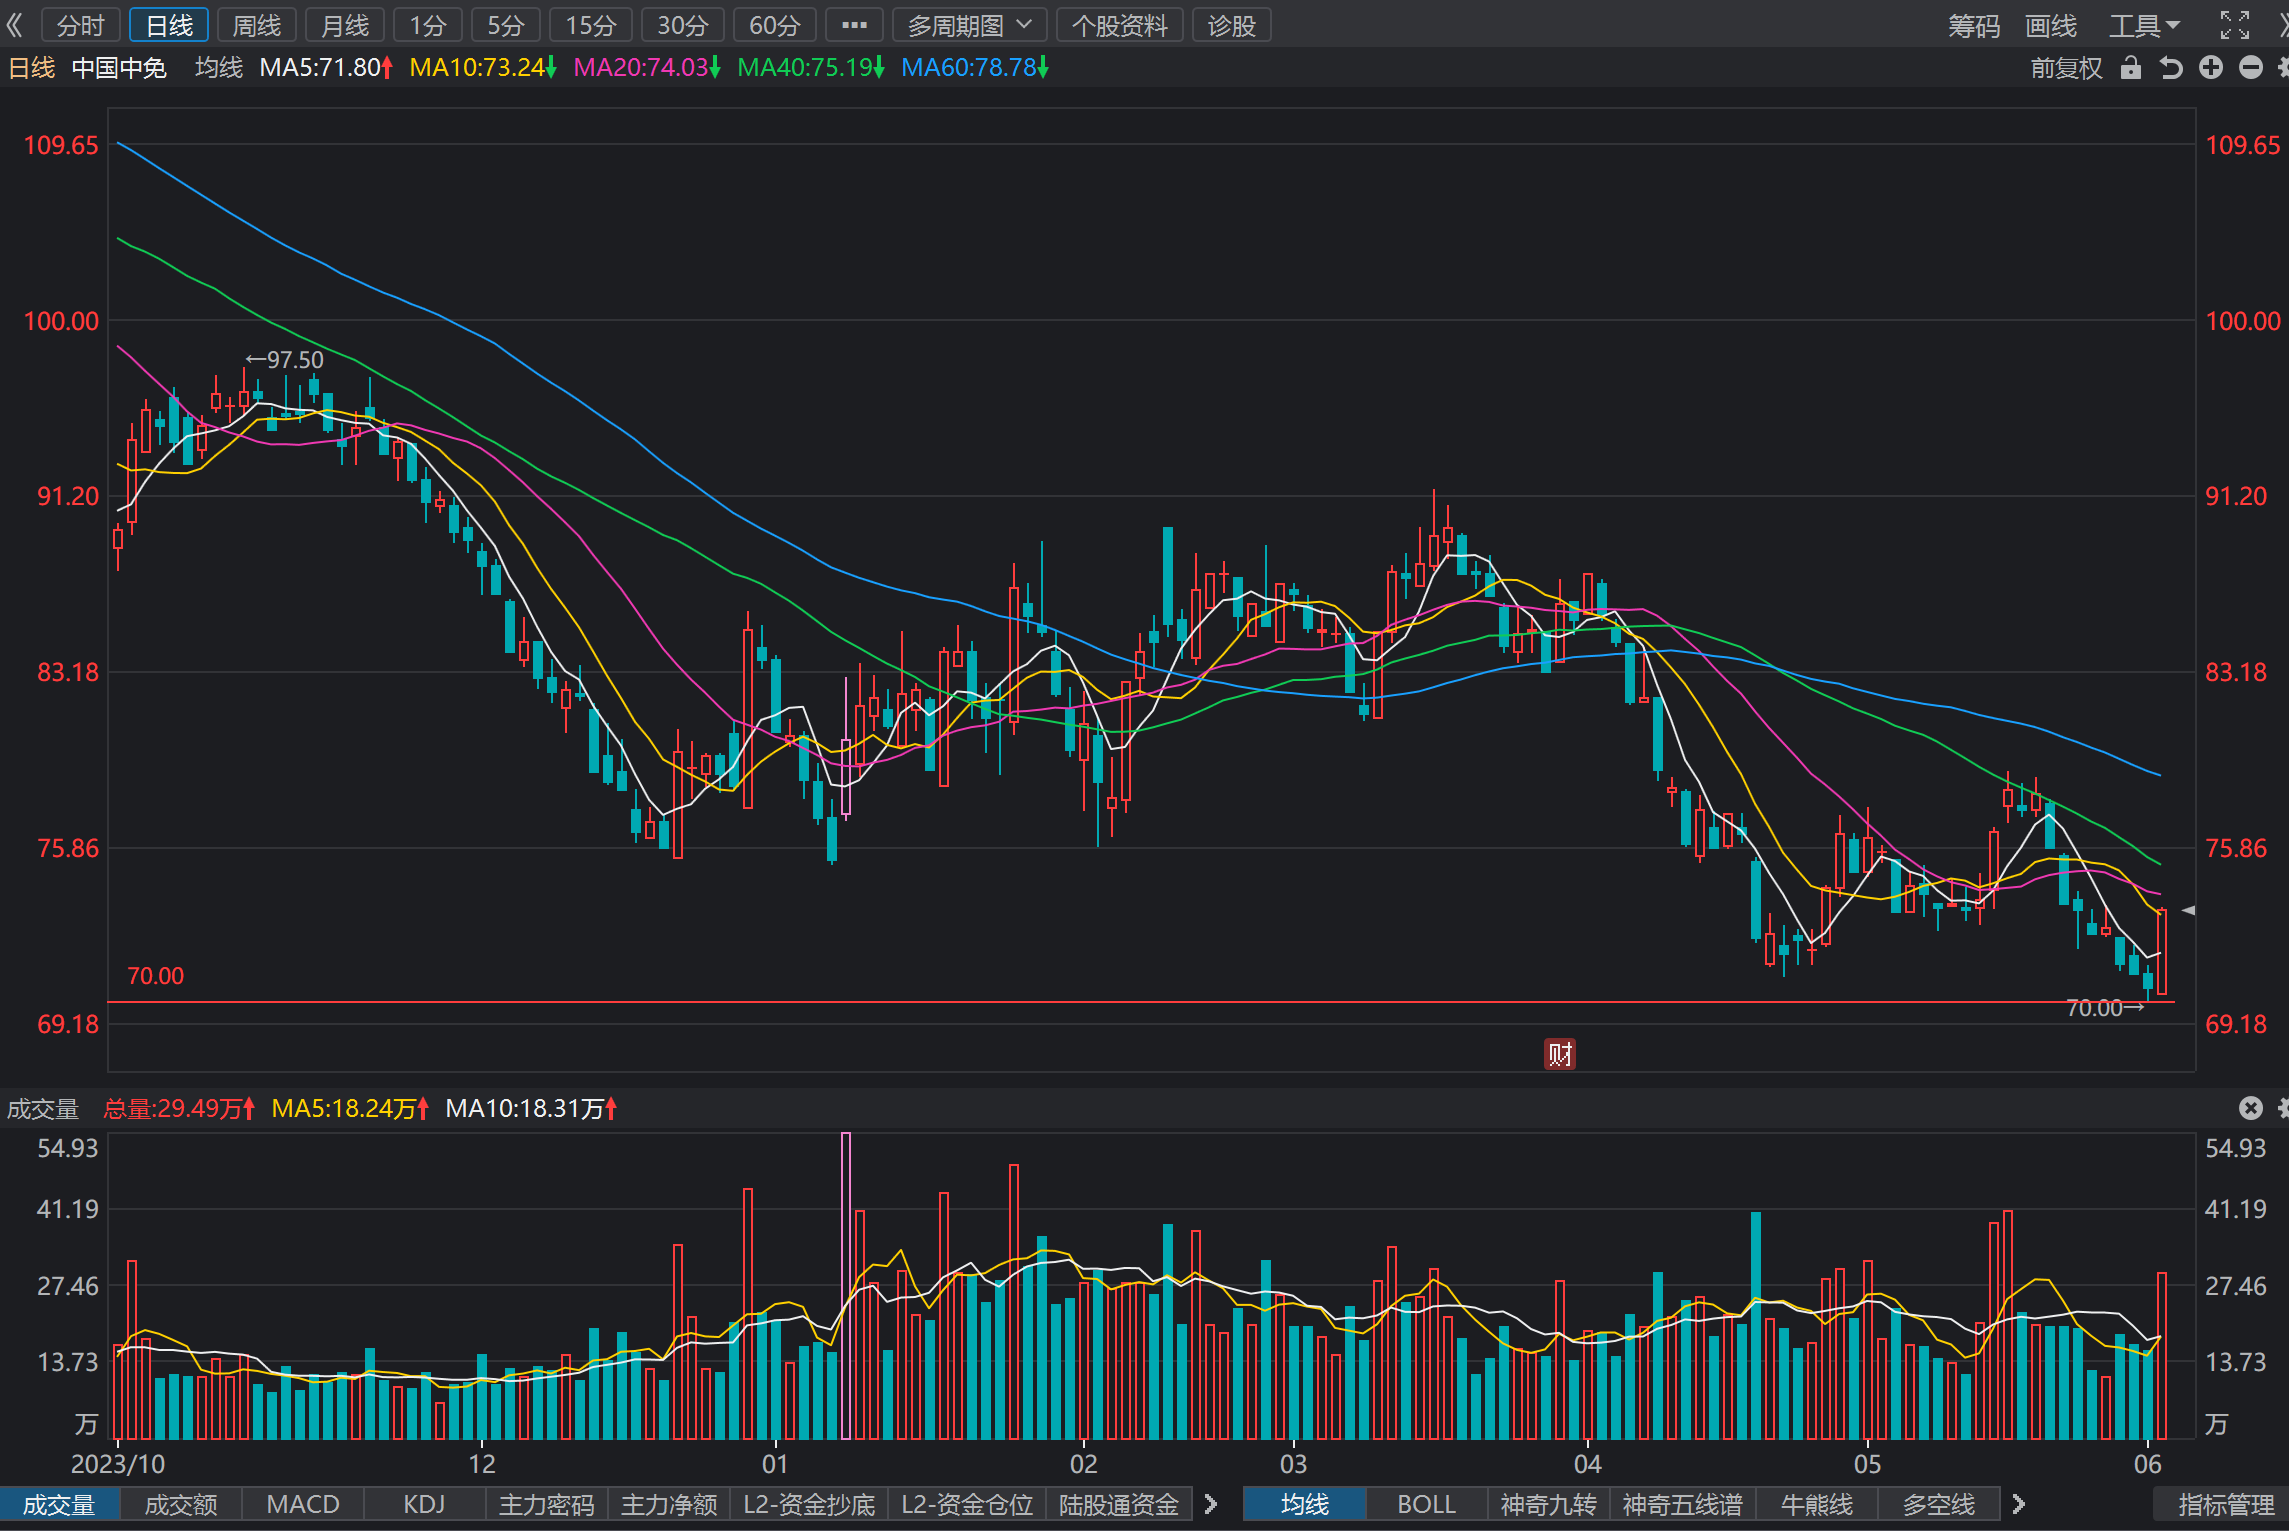Select L2-资金仓位 indicator tab
Viewport: 2289px width, 1531px height.
(967, 1504)
